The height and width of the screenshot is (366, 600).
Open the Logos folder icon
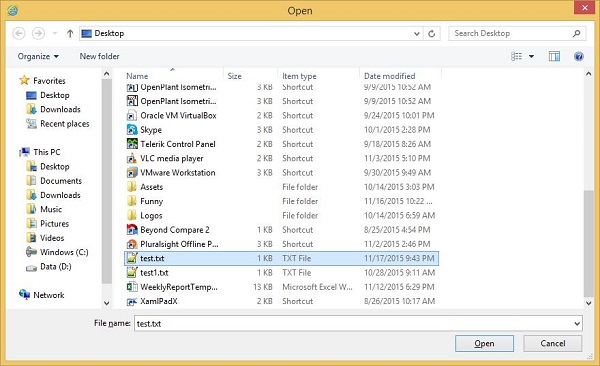(132, 215)
